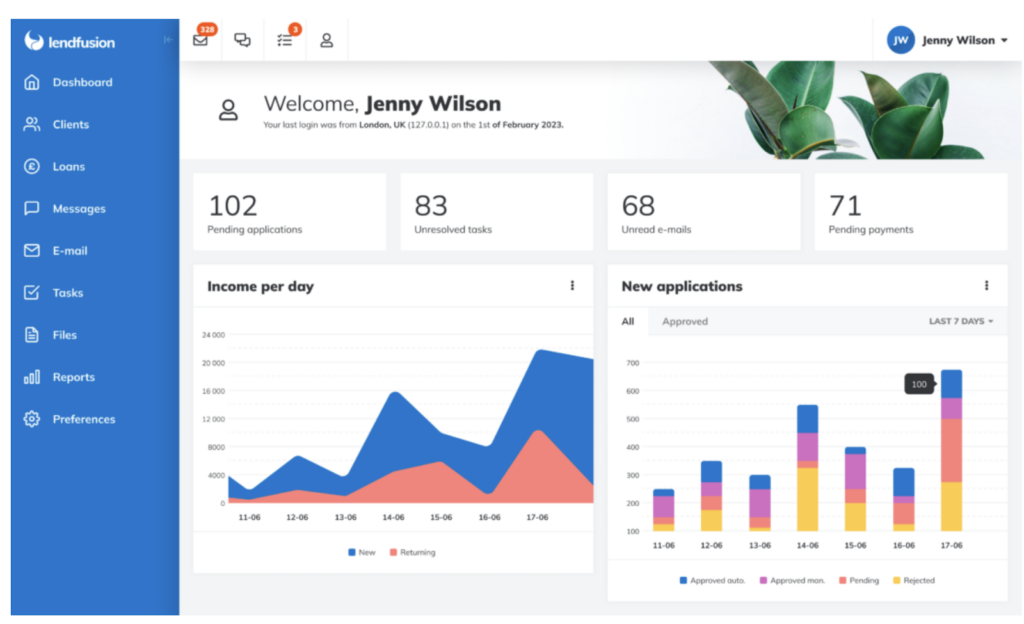Image resolution: width=1024 pixels, height=624 pixels.
Task: Open the 68 Unread e-mails card
Action: point(703,211)
